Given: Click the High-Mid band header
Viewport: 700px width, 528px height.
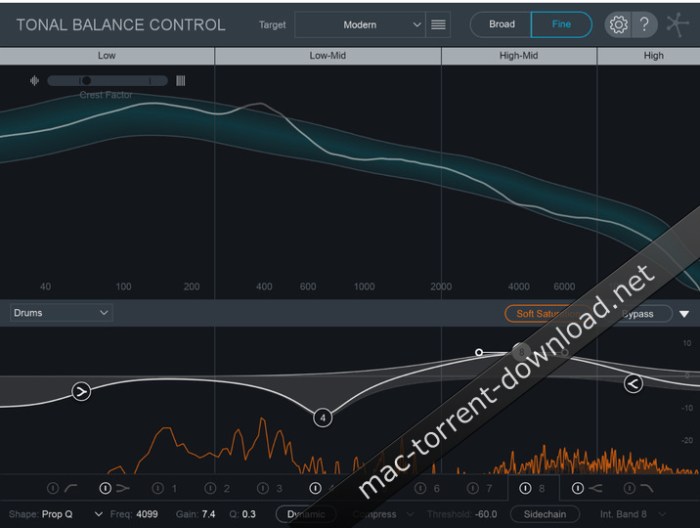Looking at the screenshot, I should click(x=519, y=56).
